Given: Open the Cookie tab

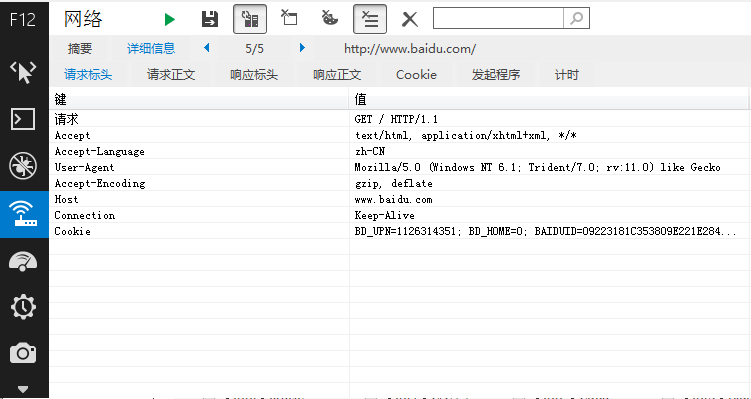Looking at the screenshot, I should (x=416, y=75).
